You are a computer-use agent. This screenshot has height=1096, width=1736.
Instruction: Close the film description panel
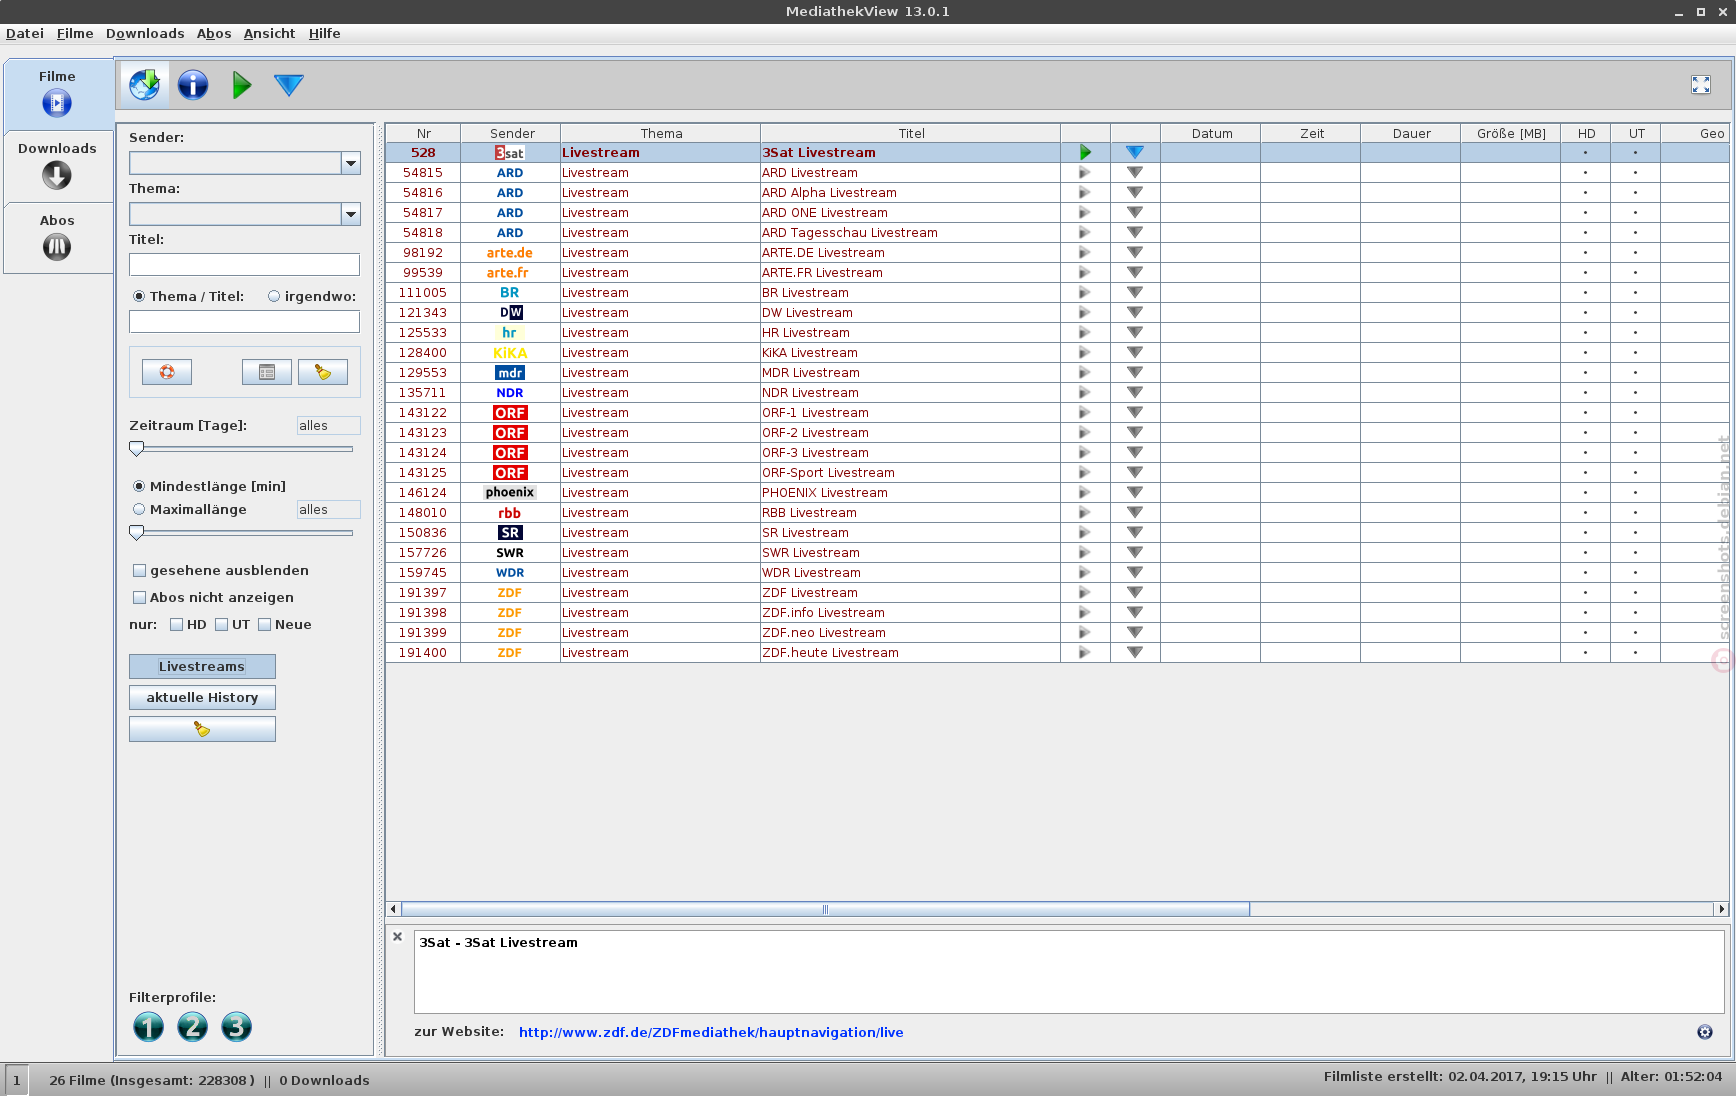(398, 937)
